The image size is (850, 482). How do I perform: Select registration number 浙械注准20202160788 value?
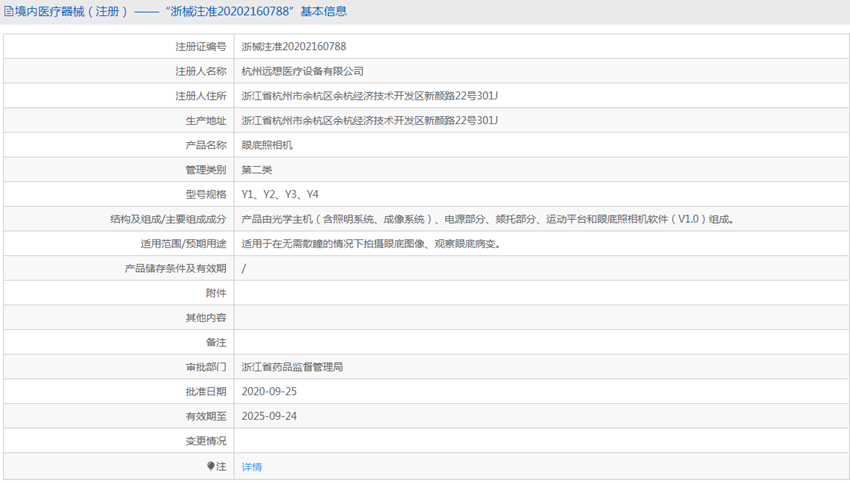[294, 47]
